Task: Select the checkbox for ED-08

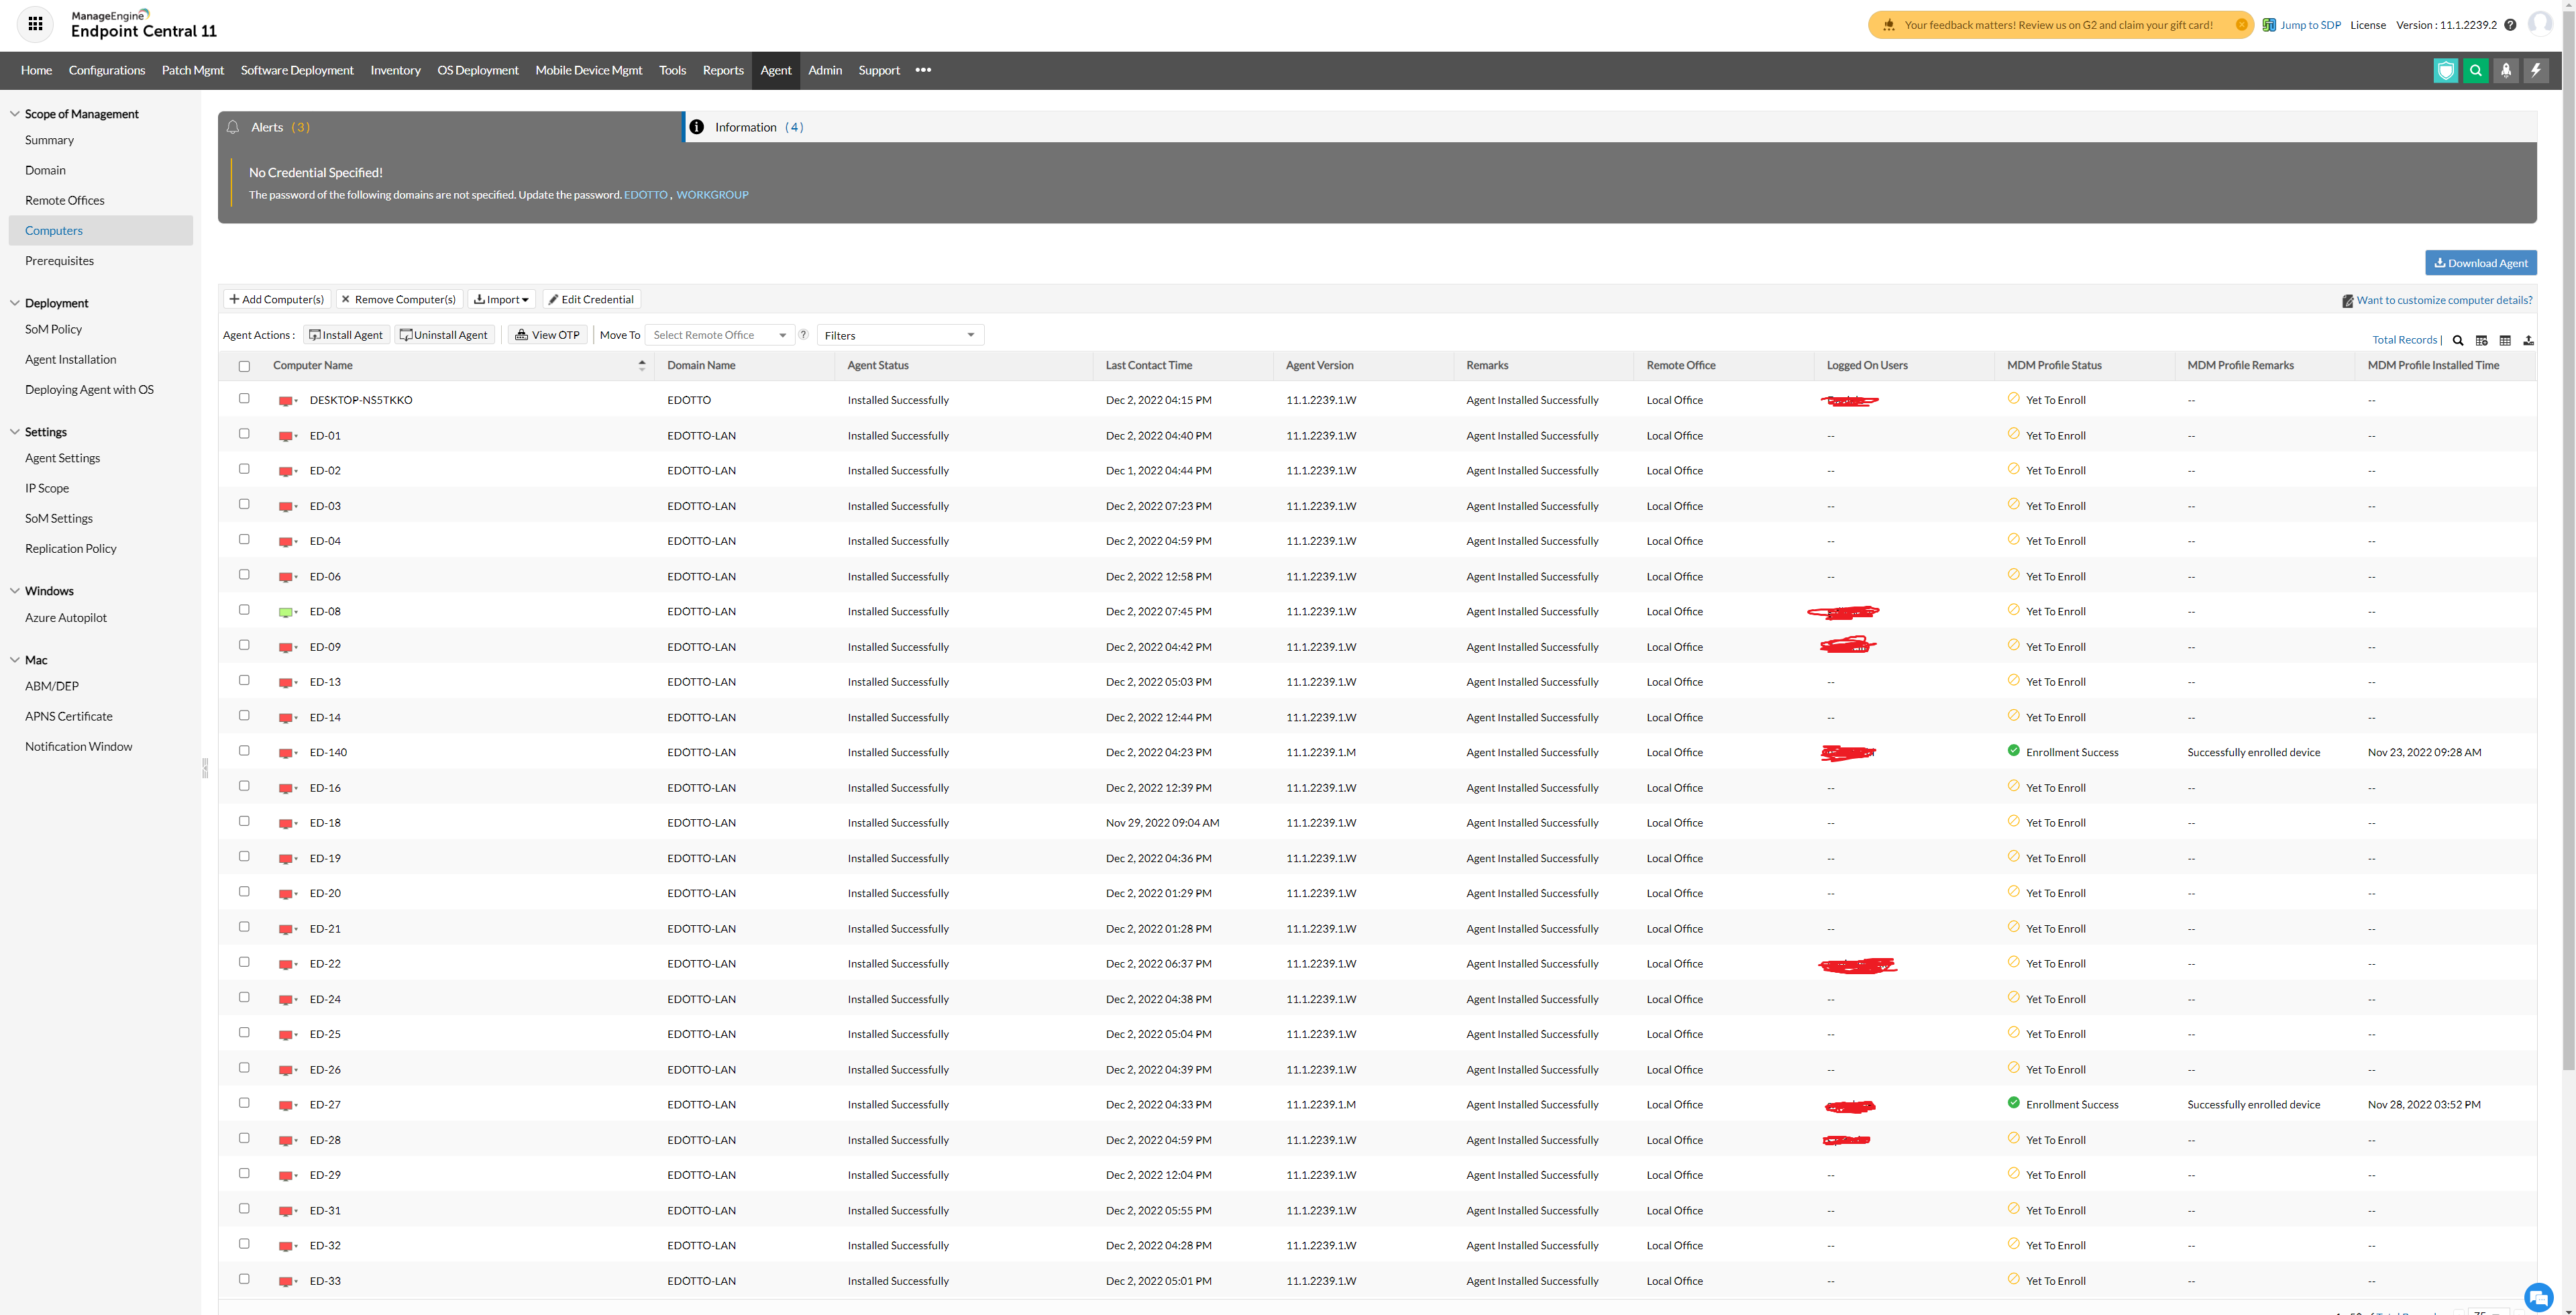Action: 244,610
